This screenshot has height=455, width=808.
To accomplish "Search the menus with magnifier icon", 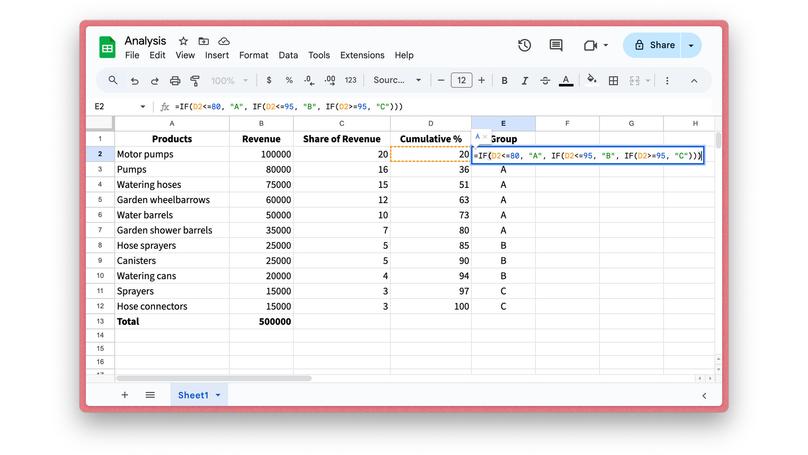I will coord(113,80).
